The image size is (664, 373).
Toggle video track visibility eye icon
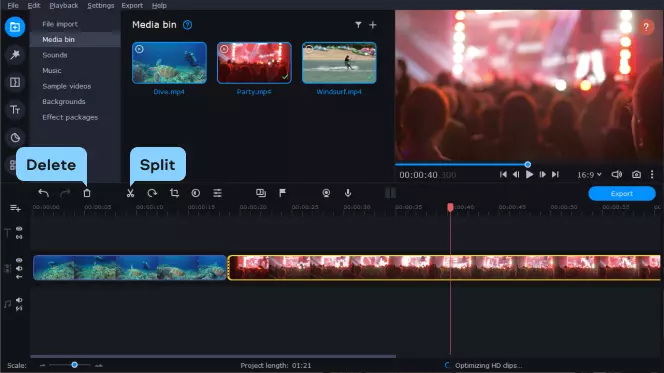(19, 260)
